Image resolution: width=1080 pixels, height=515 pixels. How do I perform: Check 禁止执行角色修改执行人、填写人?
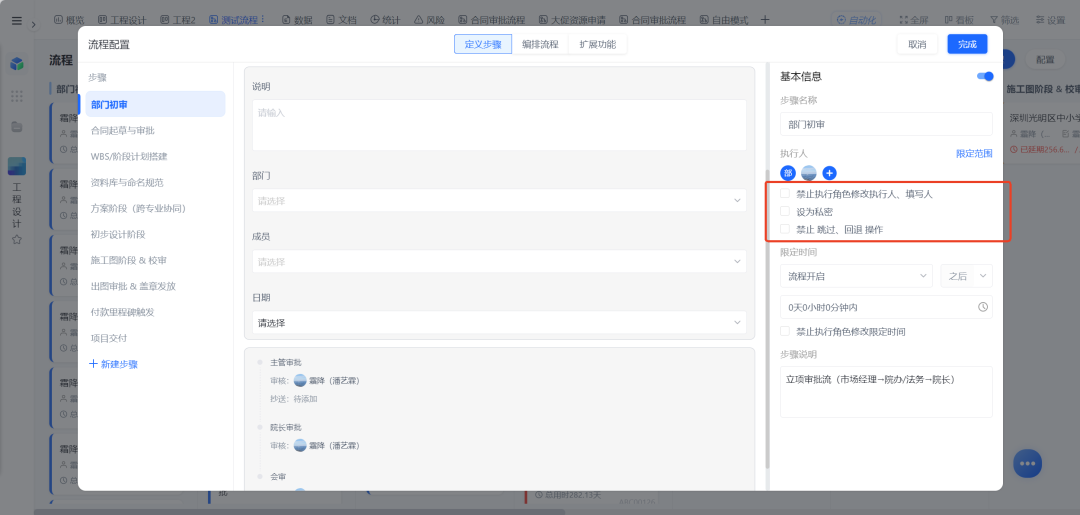785,193
